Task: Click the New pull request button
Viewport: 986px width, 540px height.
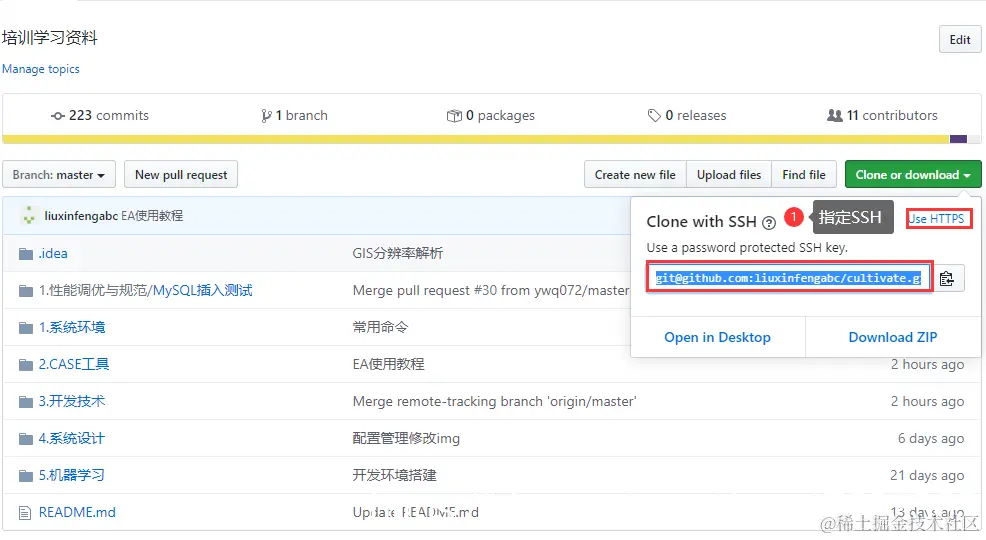Action: (x=181, y=175)
